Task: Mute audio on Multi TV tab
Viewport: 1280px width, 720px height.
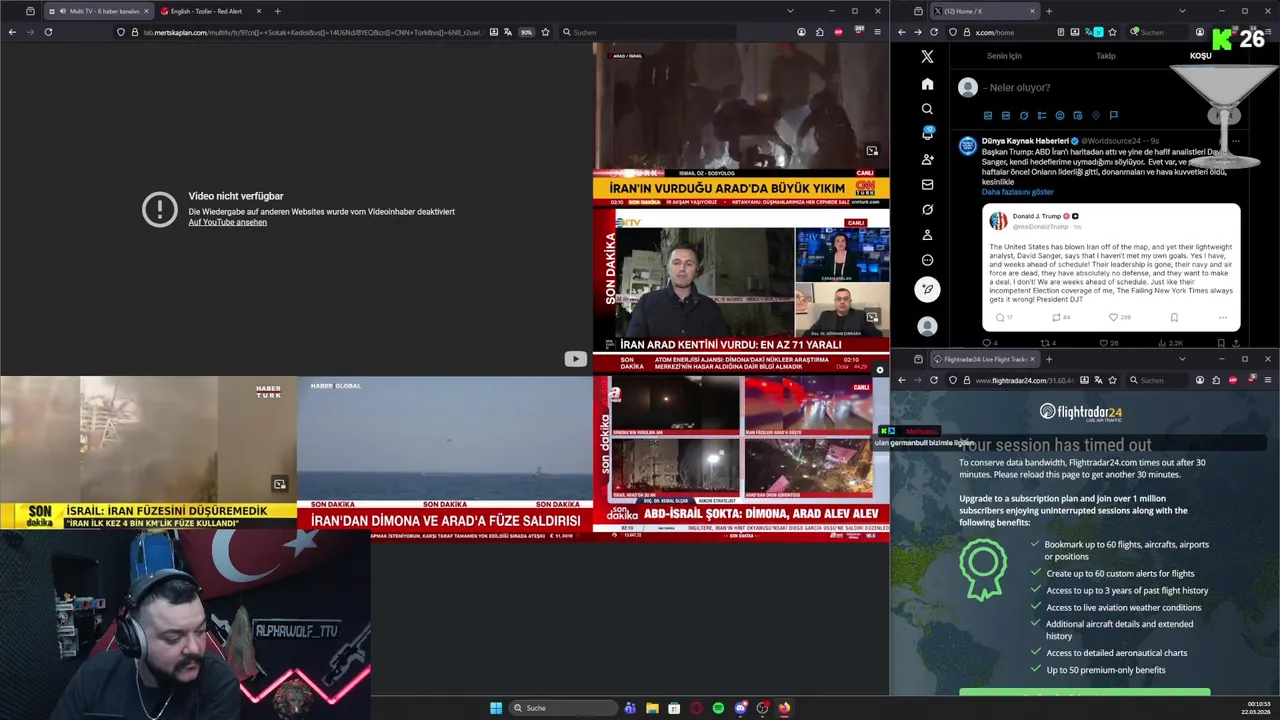Action: click(x=64, y=11)
